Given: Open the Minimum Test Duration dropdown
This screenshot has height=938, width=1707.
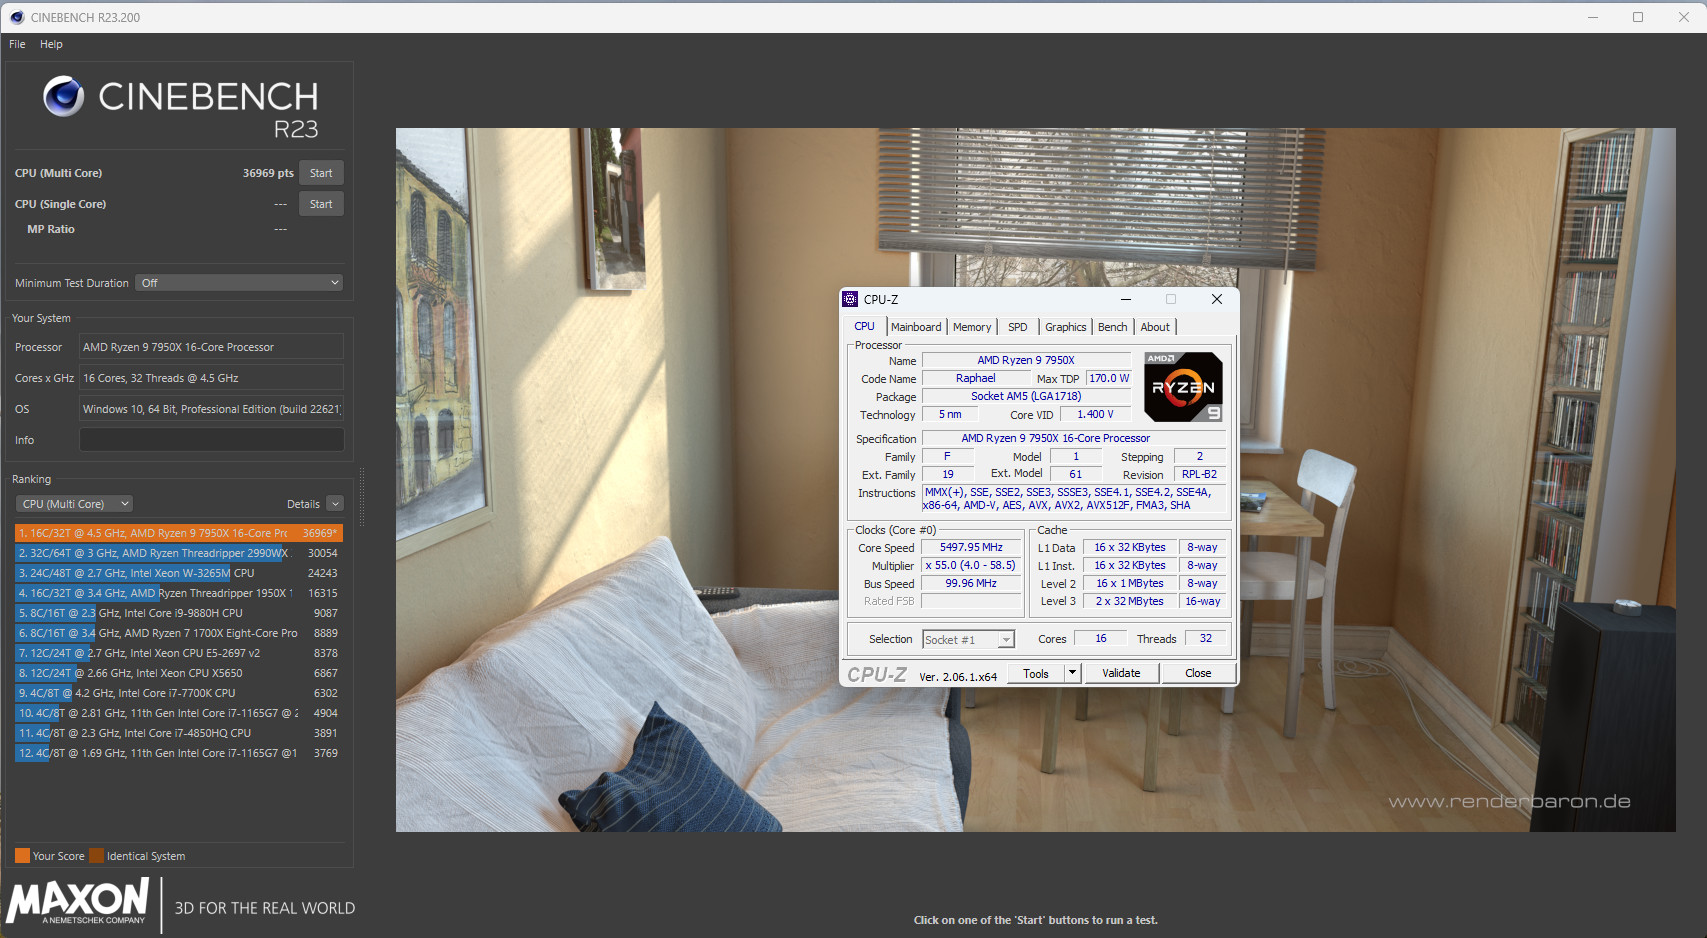Looking at the screenshot, I should (x=239, y=283).
